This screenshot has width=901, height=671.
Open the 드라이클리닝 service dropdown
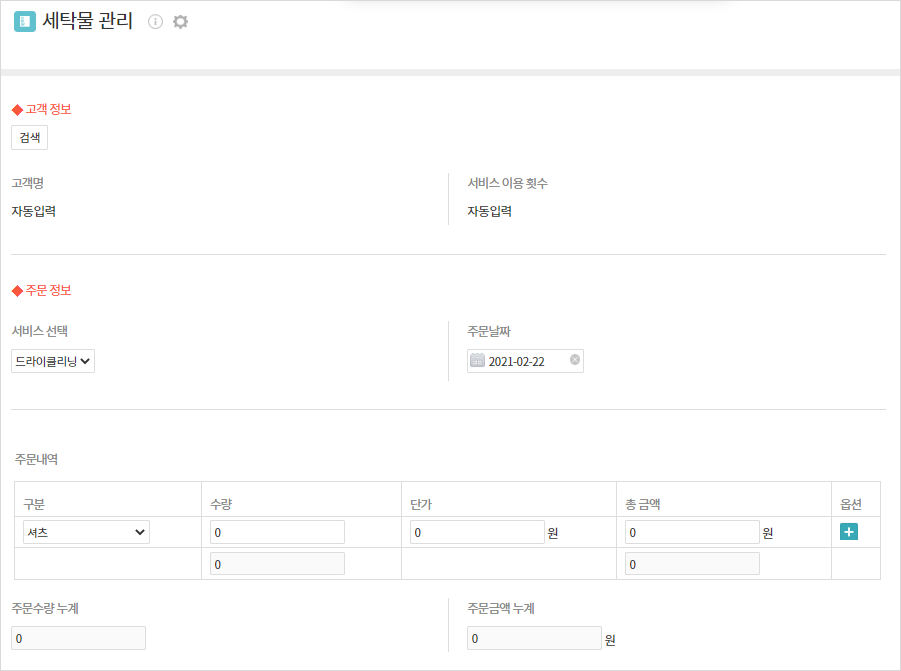click(53, 361)
